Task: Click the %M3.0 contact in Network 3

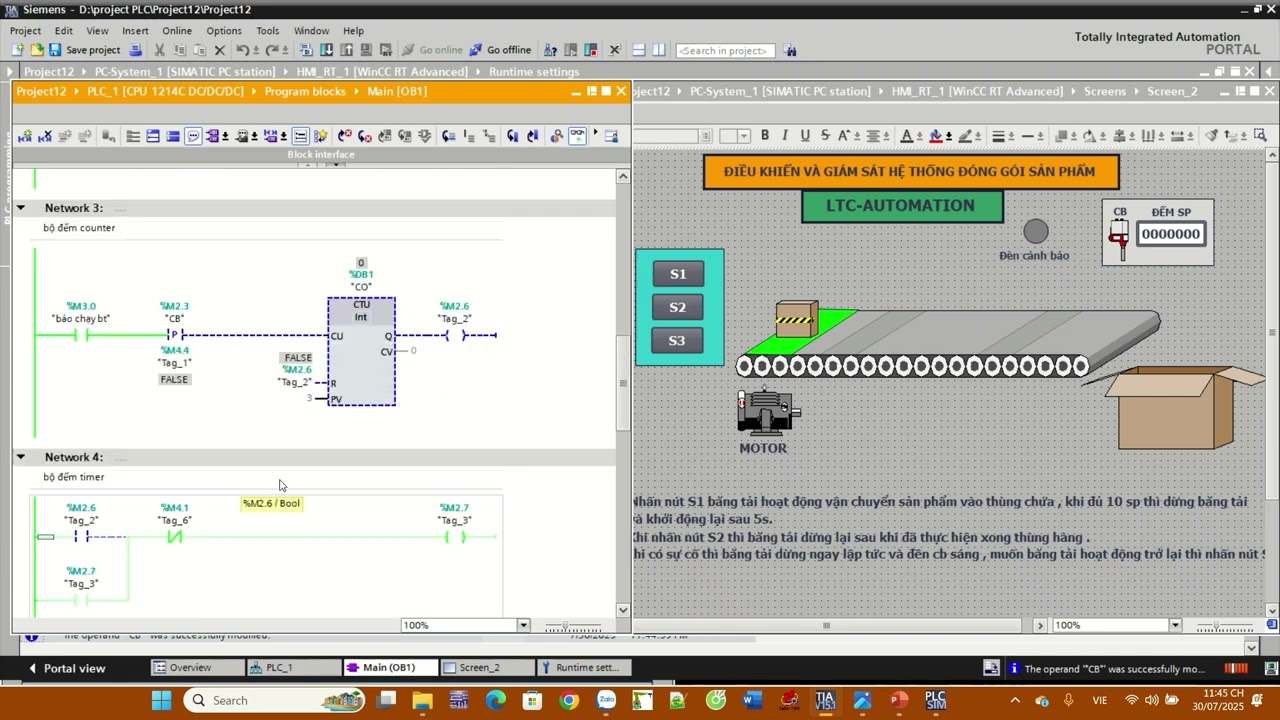Action: [81, 335]
